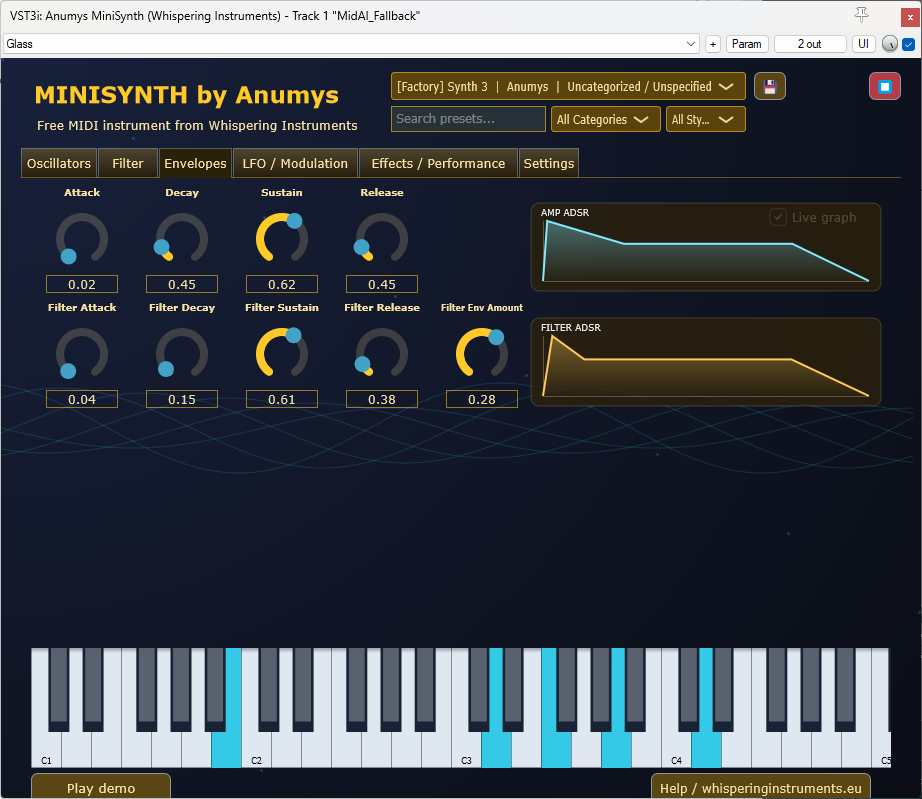Click the Filter Attack value 0.04
The height and width of the screenshot is (799, 922).
coord(82,399)
